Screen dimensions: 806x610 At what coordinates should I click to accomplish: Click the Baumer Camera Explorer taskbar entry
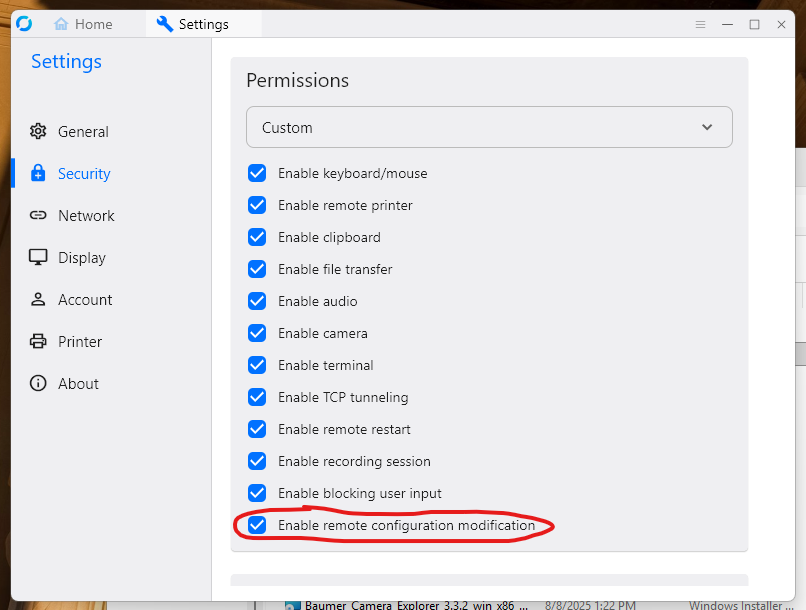click(400, 604)
